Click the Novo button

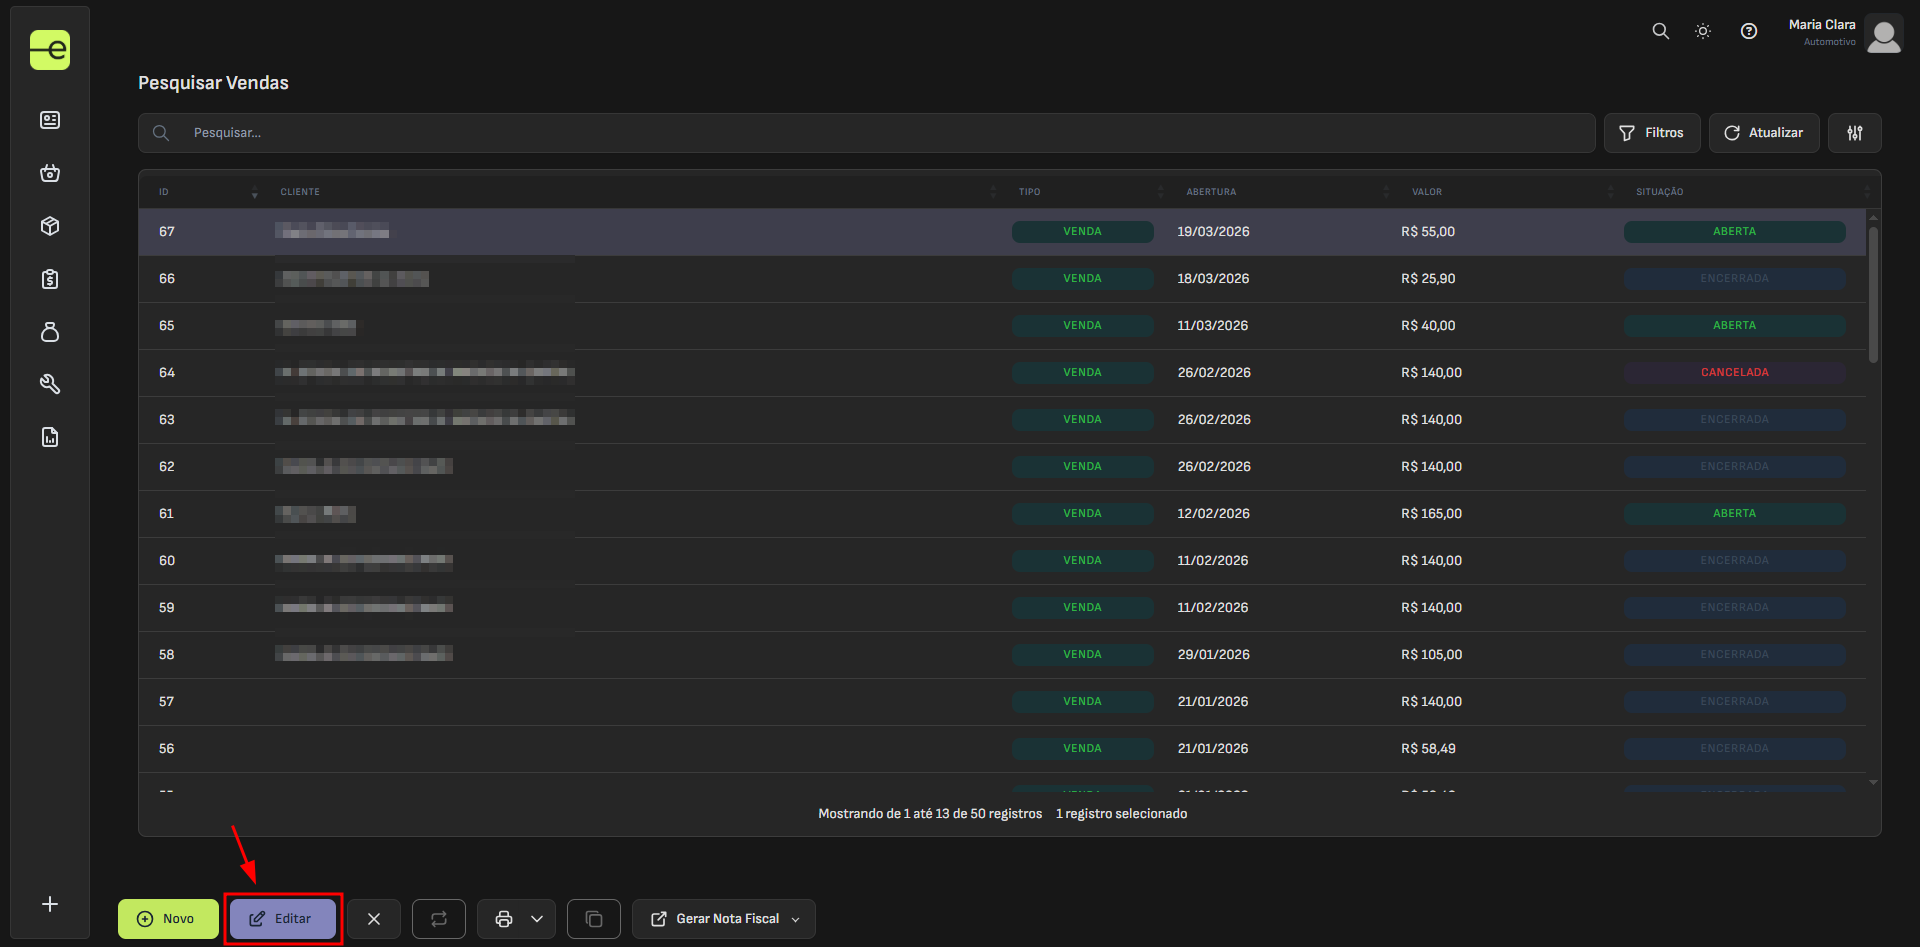tap(168, 919)
